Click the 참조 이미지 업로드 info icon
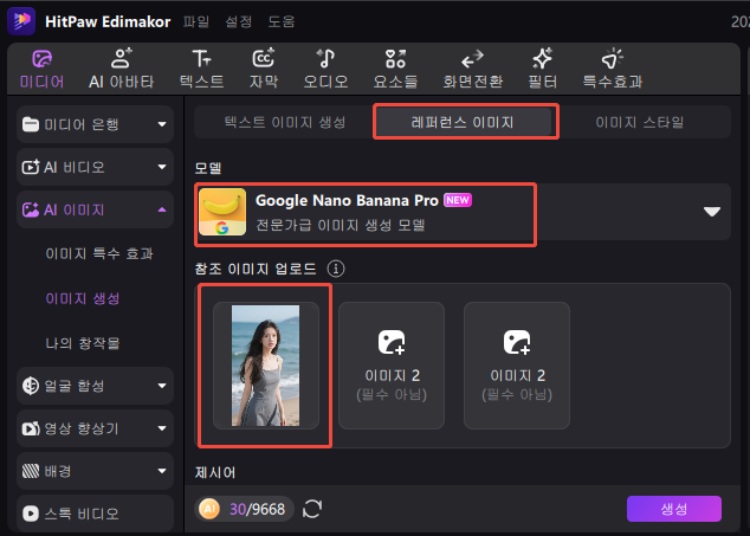This screenshot has height=536, width=750. click(336, 269)
